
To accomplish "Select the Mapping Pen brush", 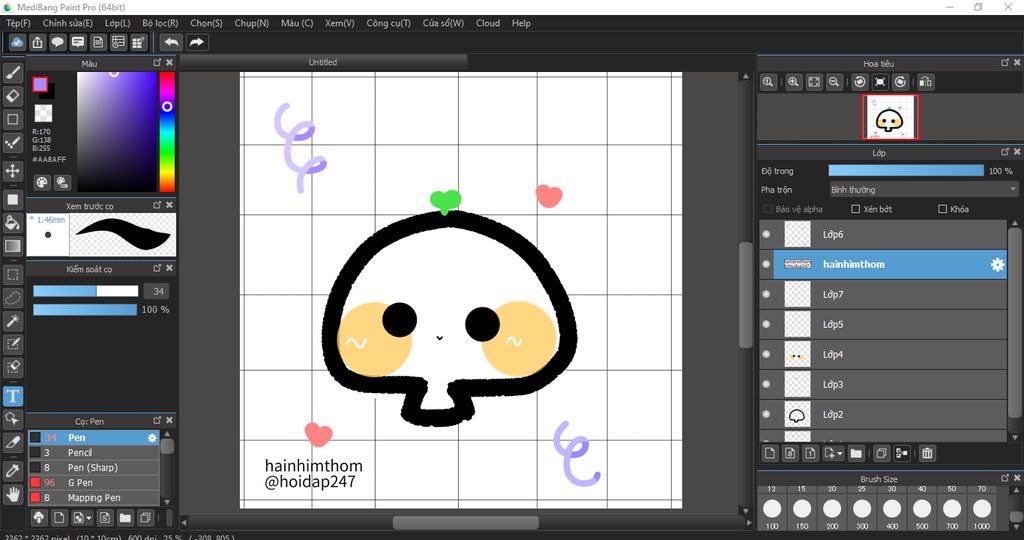I will [x=93, y=498].
